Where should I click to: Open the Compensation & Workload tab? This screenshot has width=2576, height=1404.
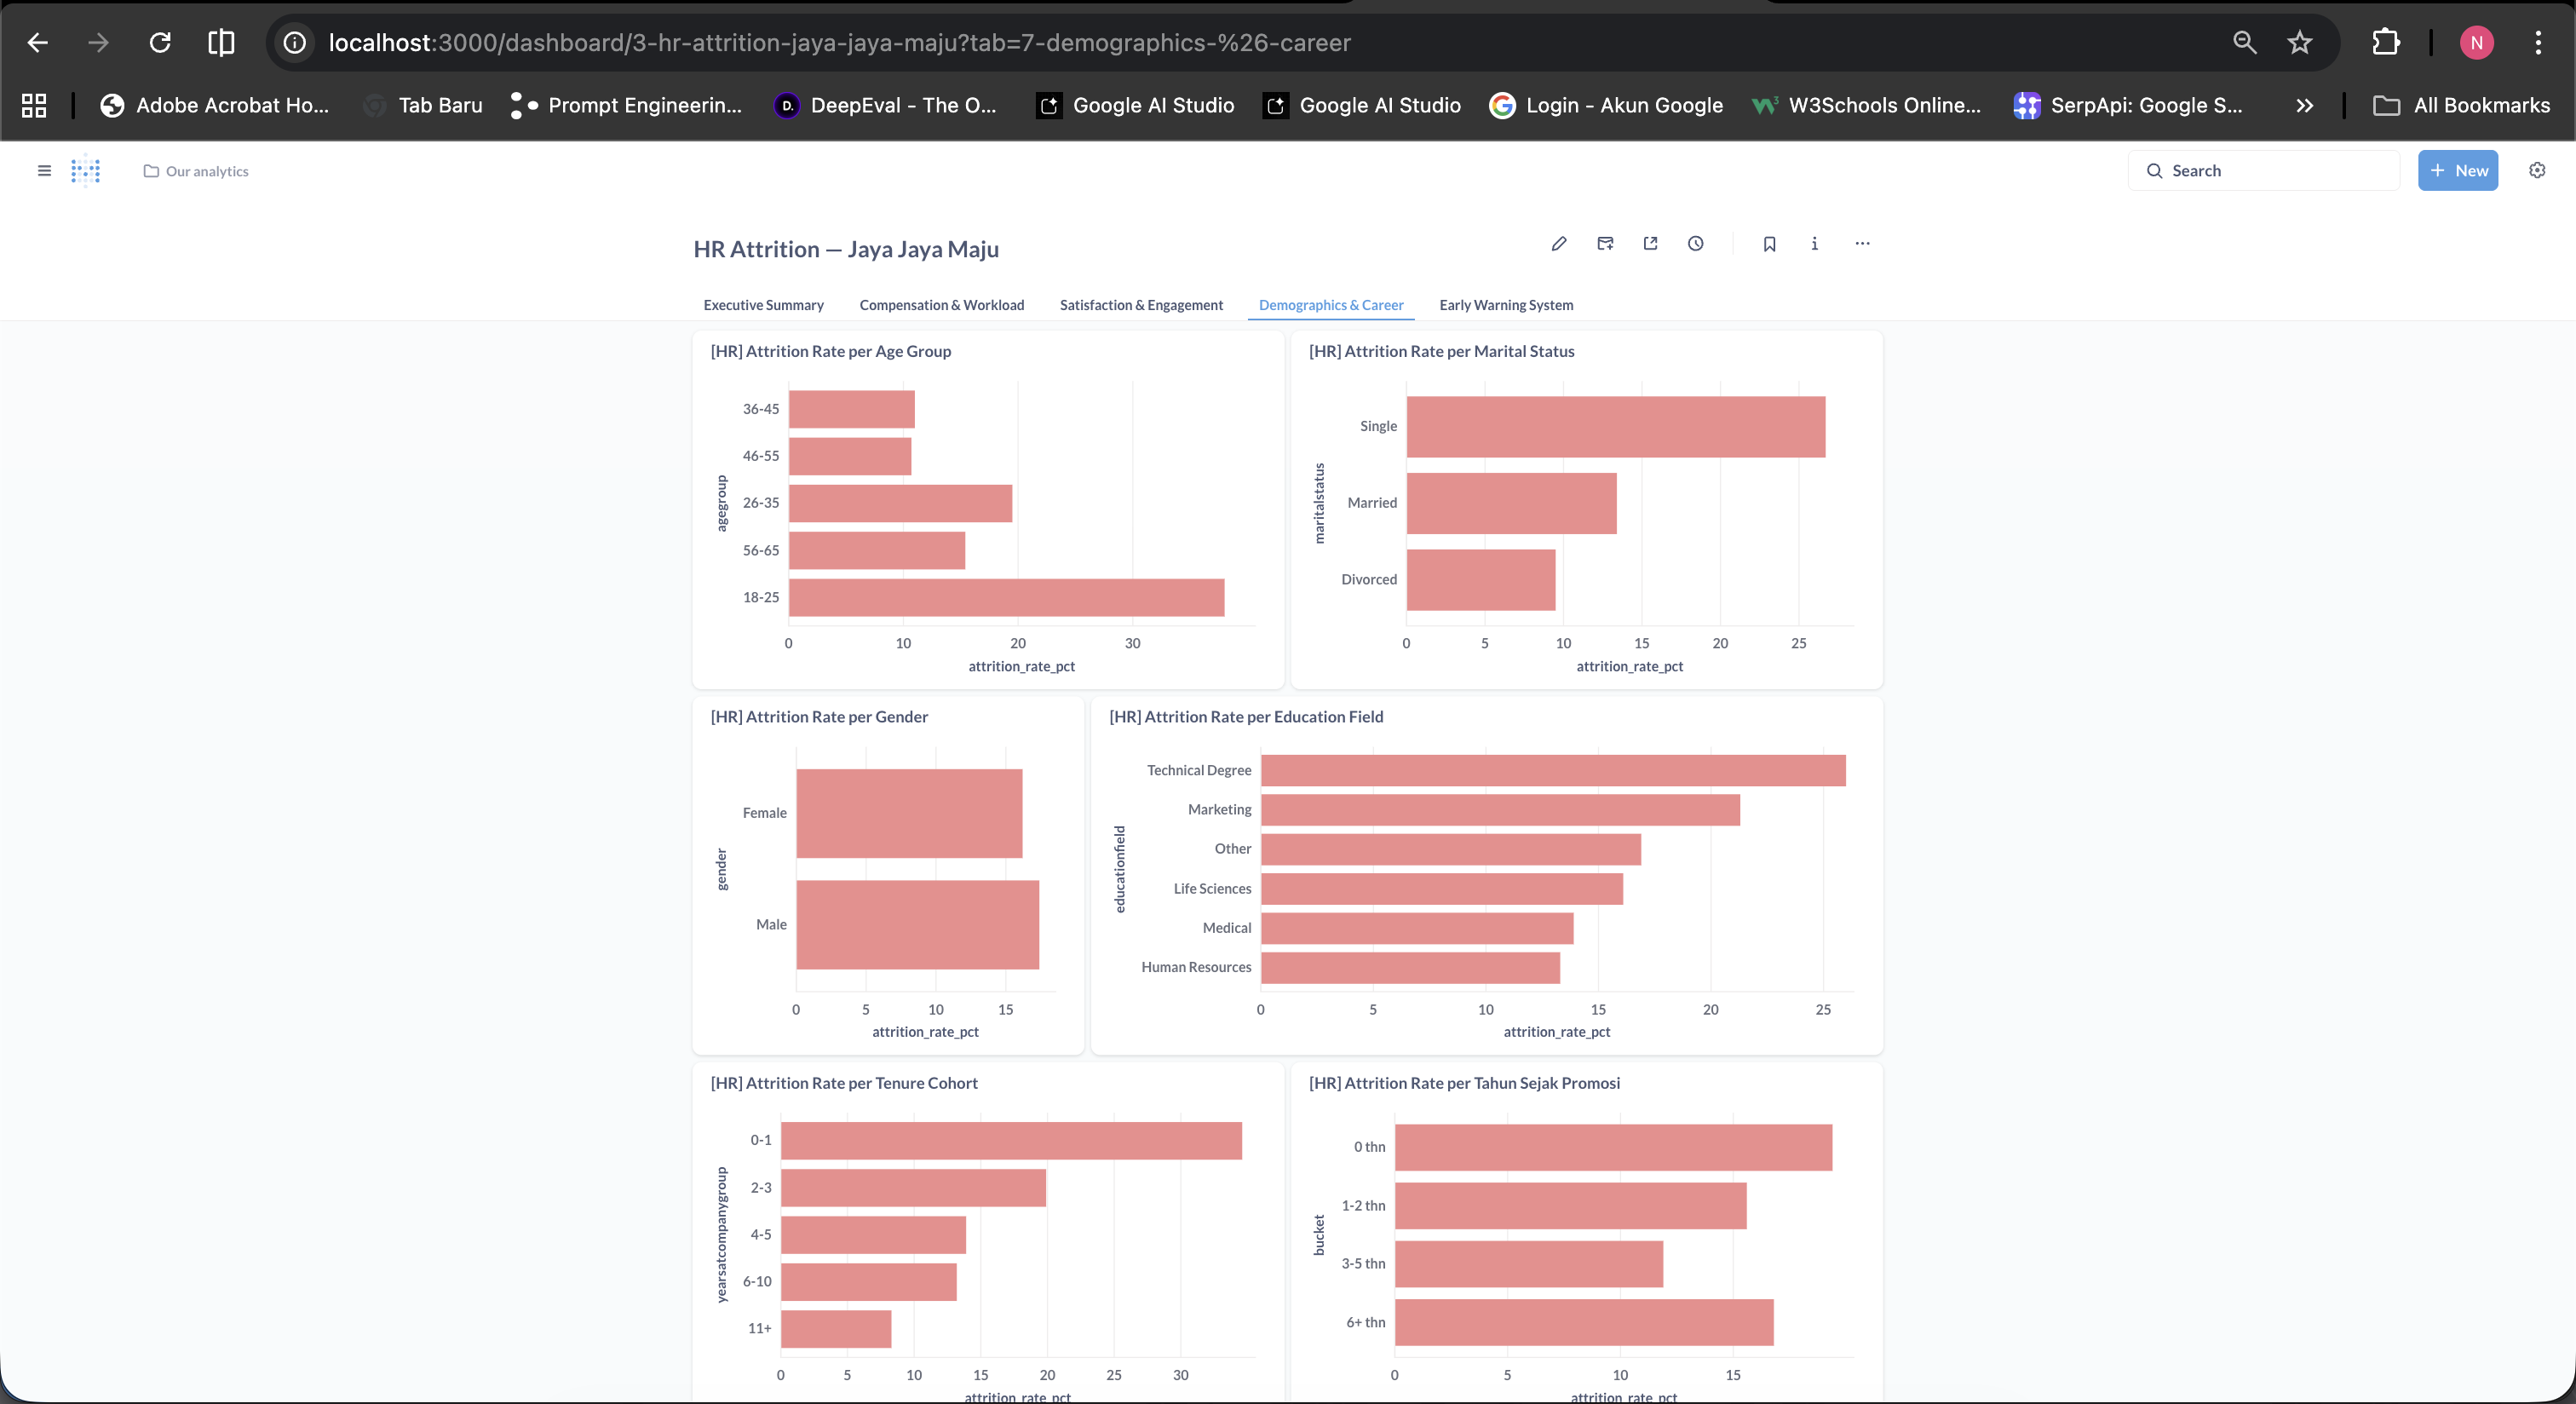click(941, 305)
